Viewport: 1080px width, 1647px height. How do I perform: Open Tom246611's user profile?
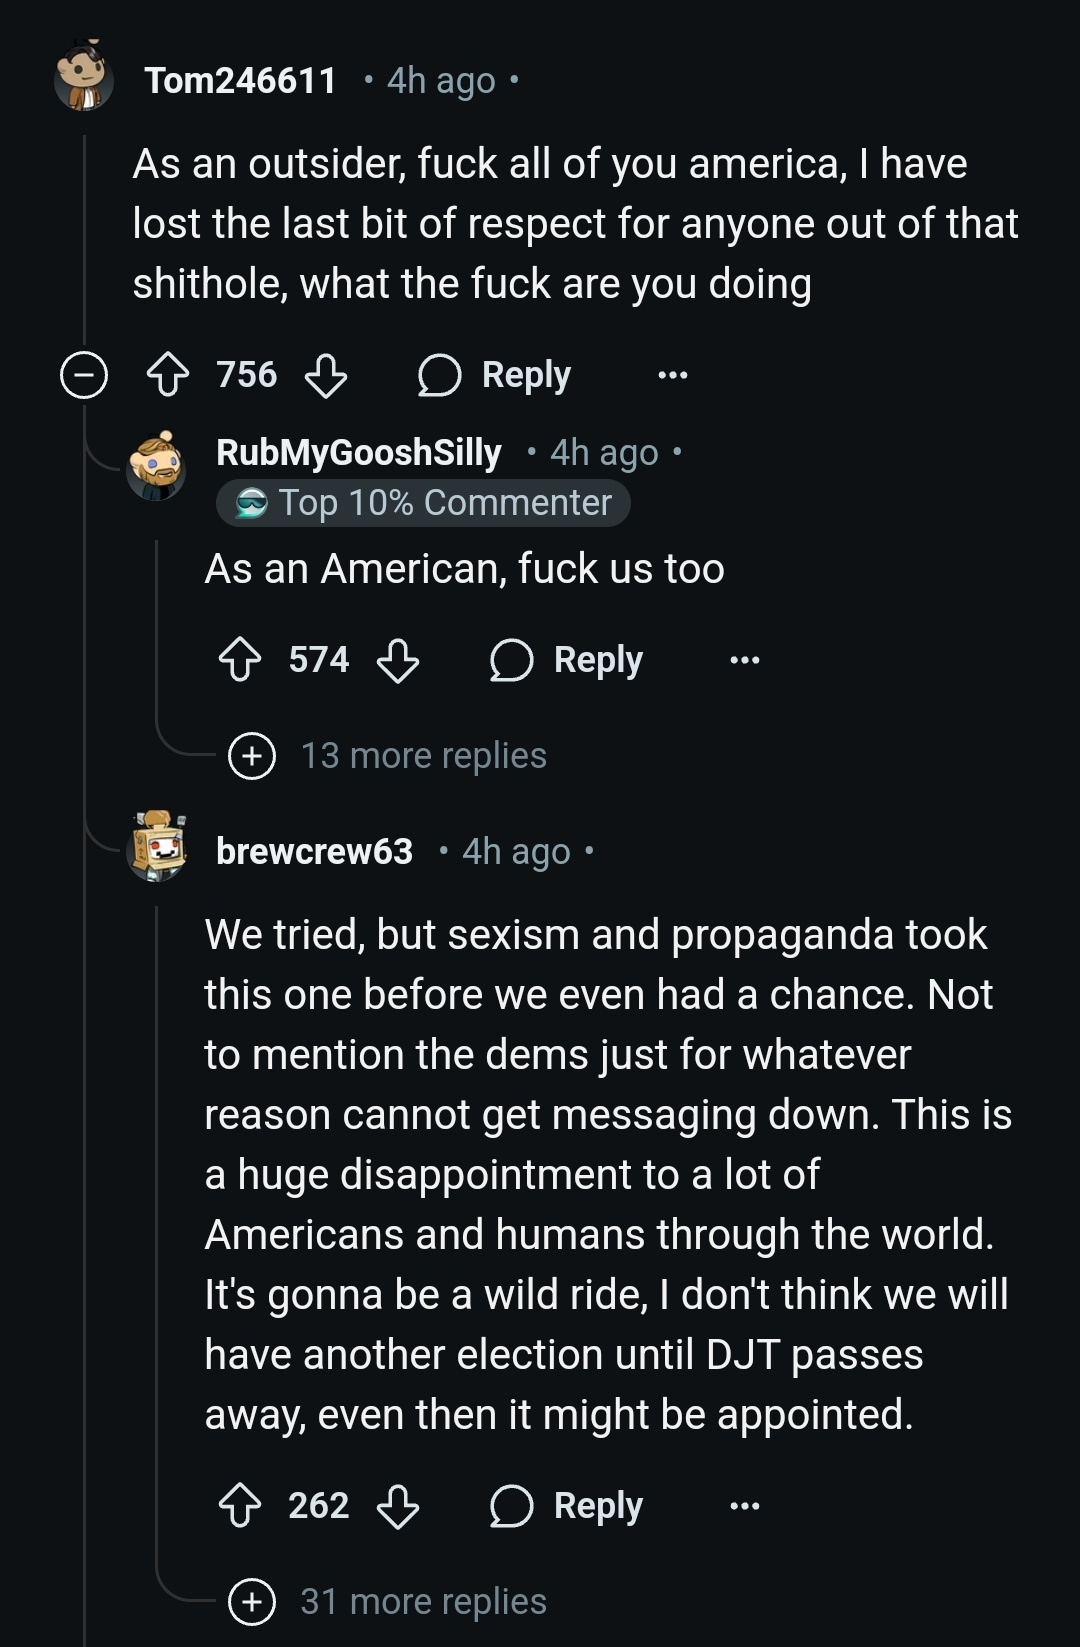click(x=240, y=81)
